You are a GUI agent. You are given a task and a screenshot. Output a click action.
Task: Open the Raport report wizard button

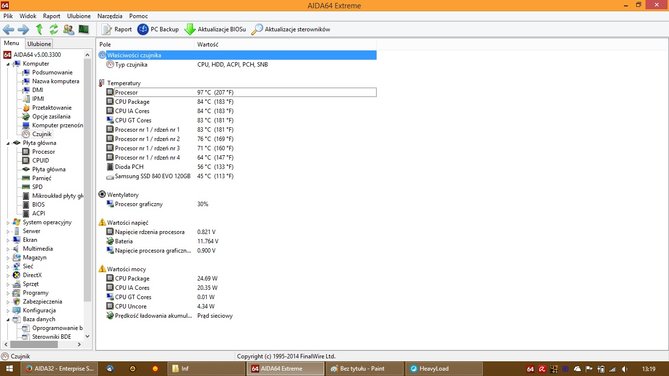coord(116,29)
